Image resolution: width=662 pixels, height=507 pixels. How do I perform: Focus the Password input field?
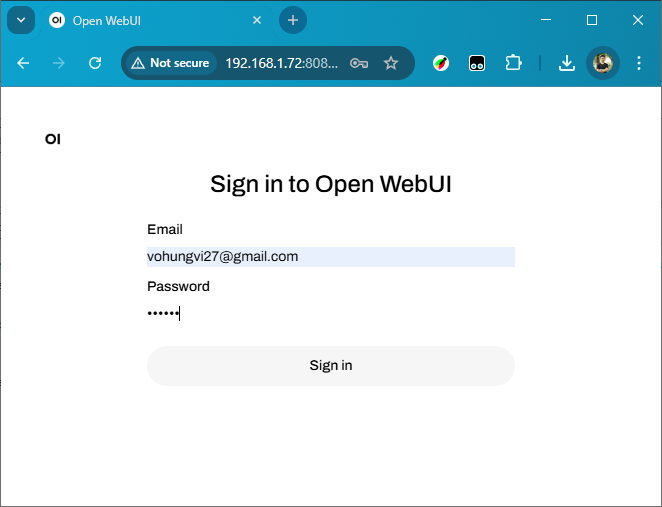(x=331, y=314)
